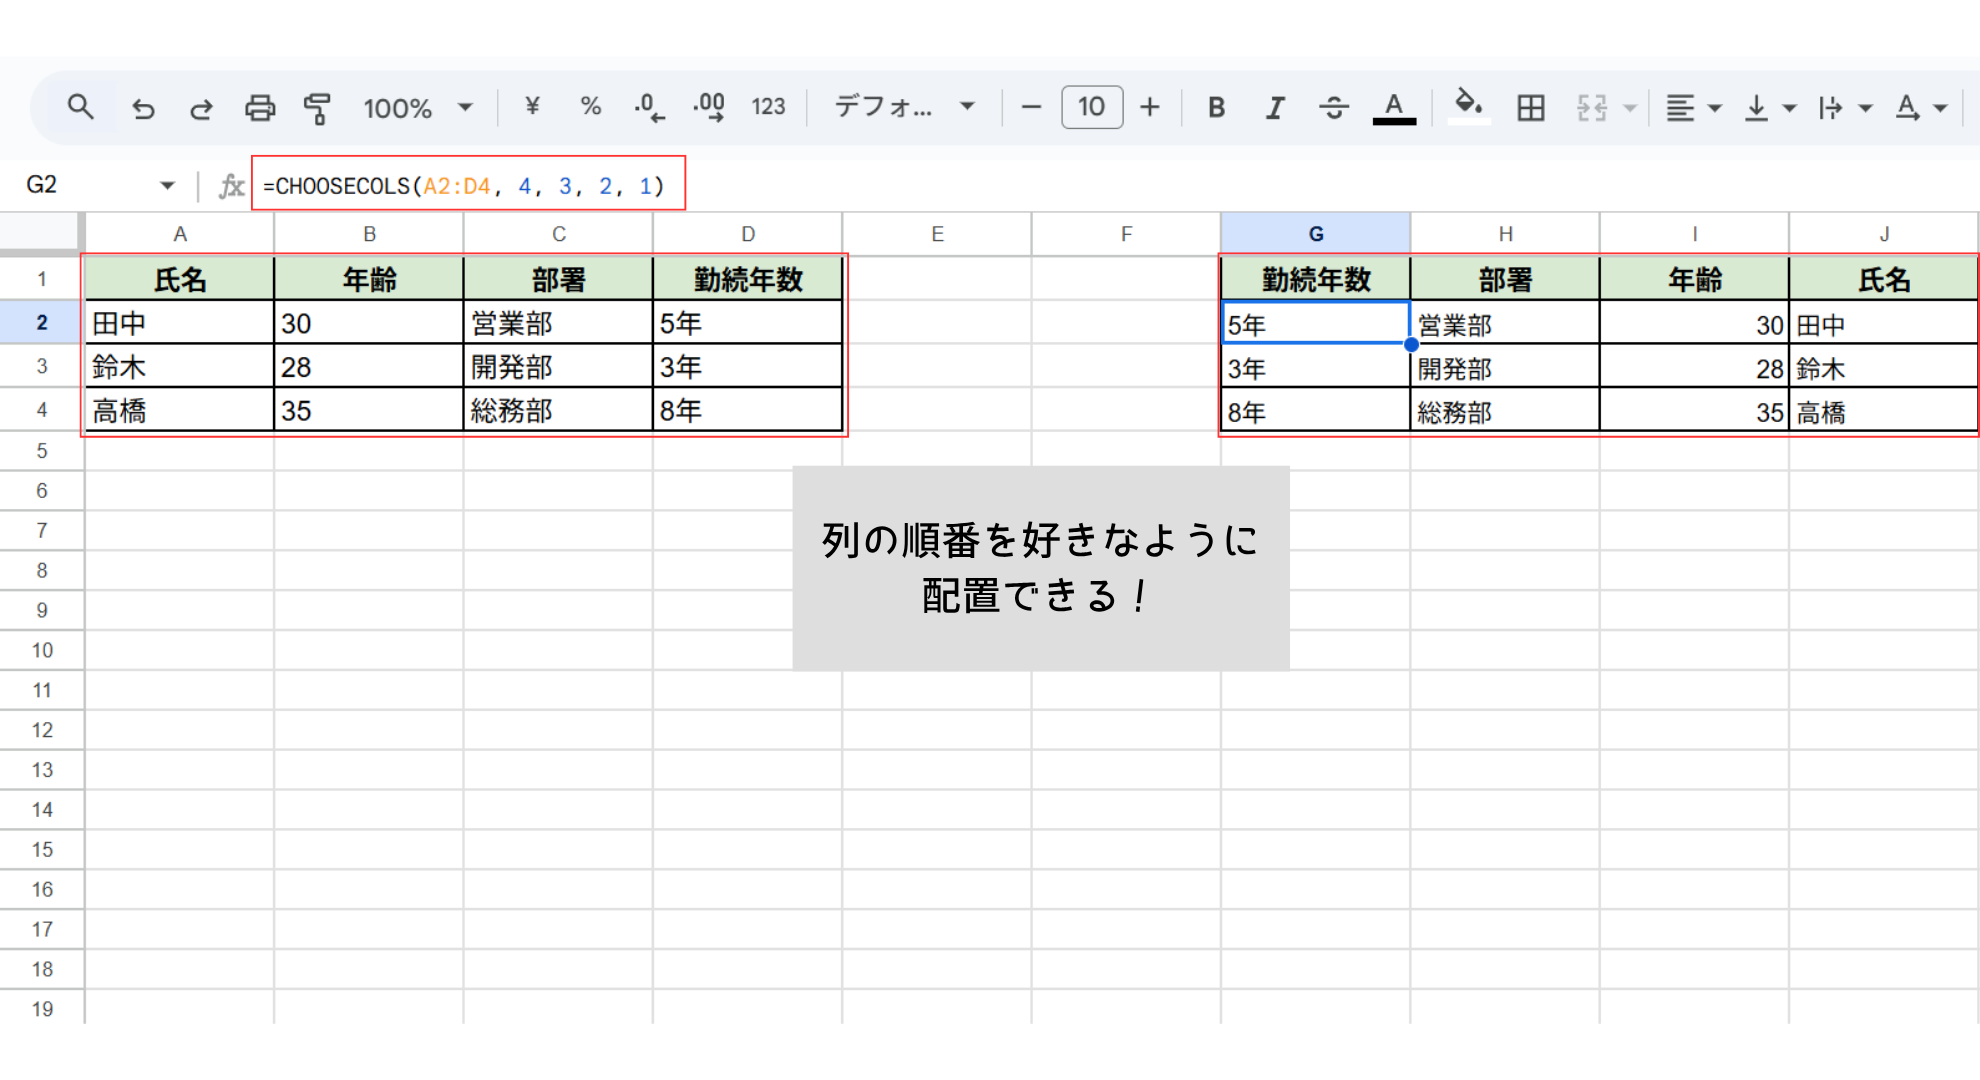1980x1080 pixels.
Task: Format cell as percent
Action: (x=591, y=106)
